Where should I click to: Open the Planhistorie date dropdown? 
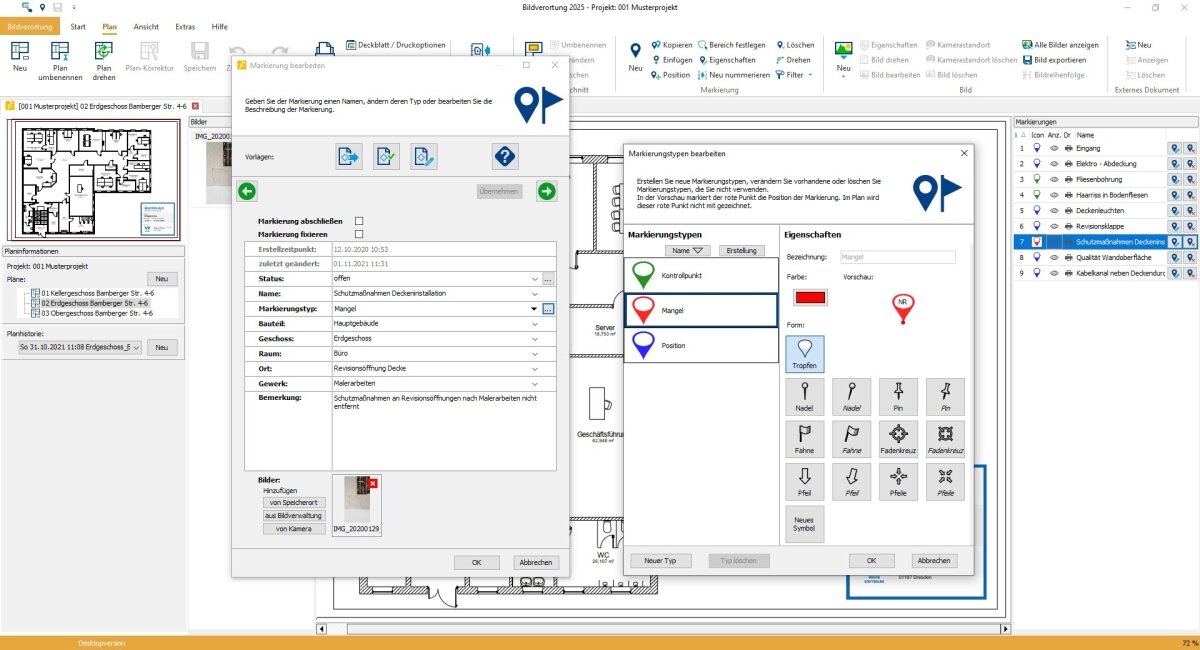point(80,347)
